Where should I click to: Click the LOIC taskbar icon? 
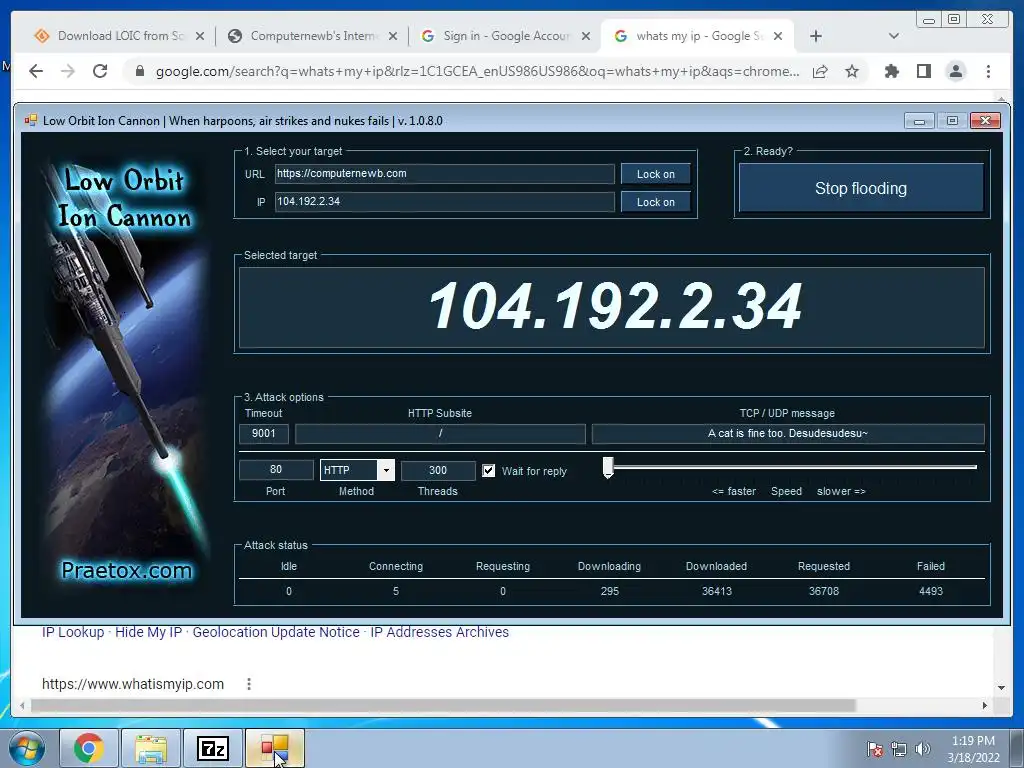(275, 748)
